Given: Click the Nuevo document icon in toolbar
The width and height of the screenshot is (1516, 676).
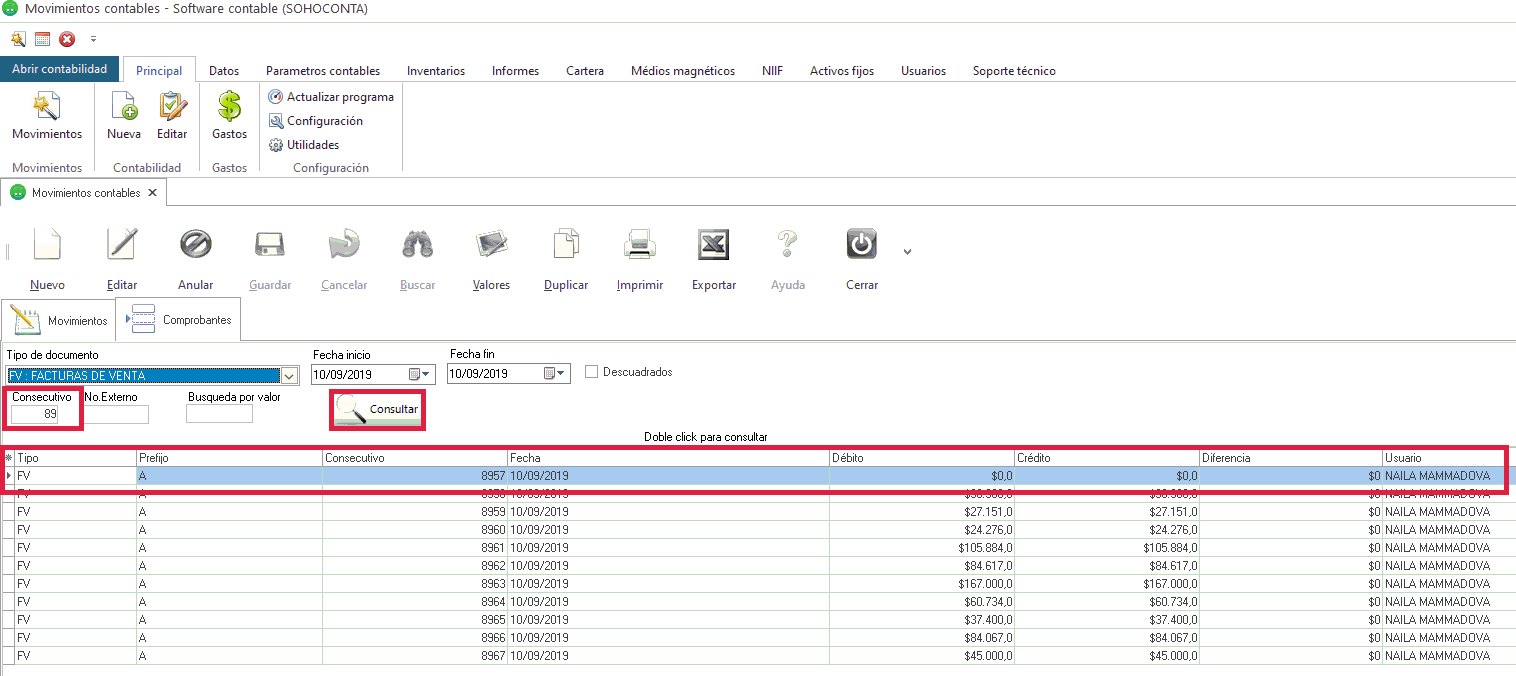Looking at the screenshot, I should coord(47,245).
